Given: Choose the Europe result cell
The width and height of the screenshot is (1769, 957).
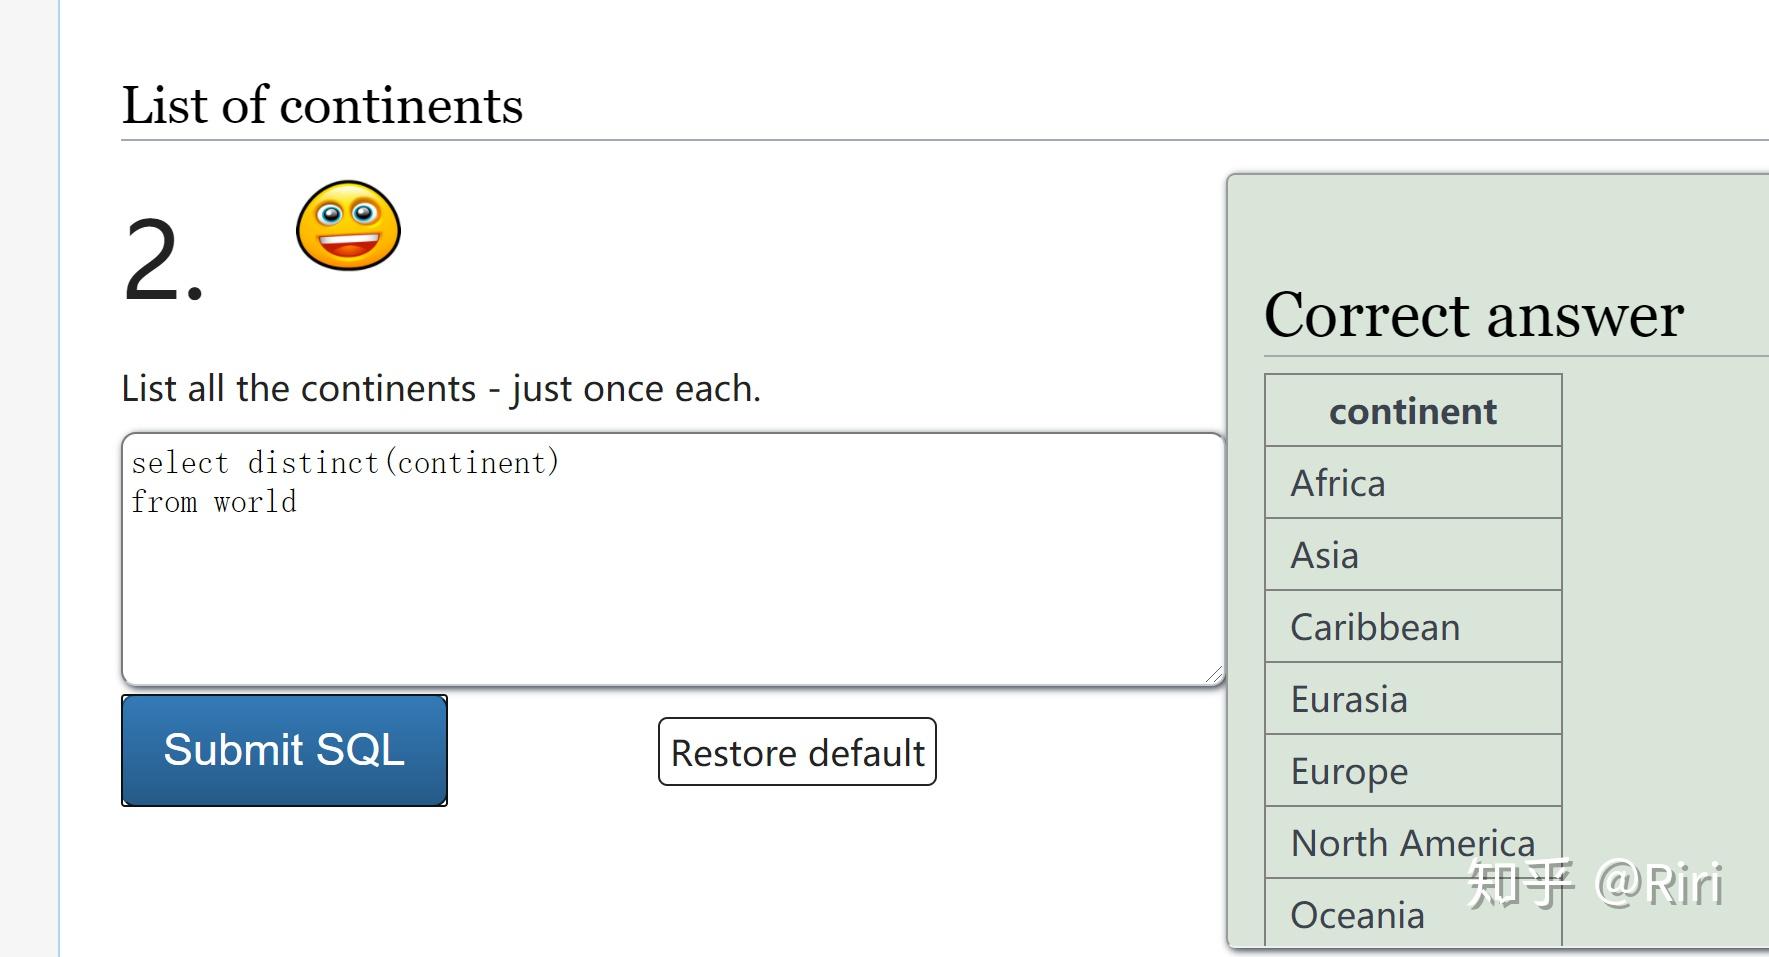Looking at the screenshot, I should (x=1412, y=771).
